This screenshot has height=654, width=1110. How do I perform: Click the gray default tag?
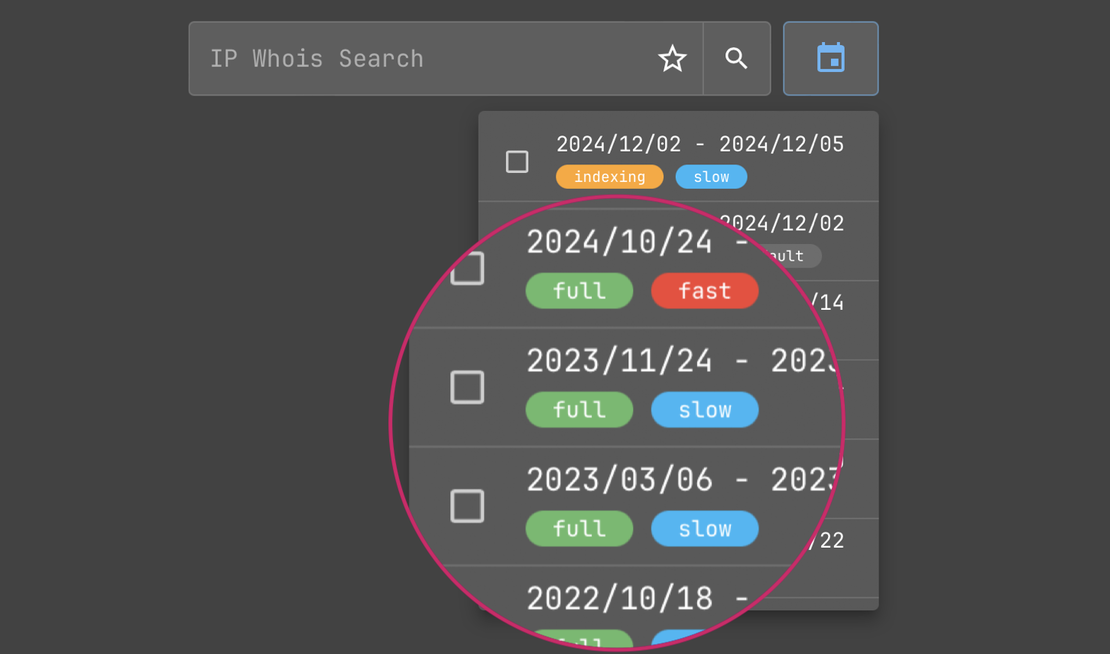pos(789,256)
